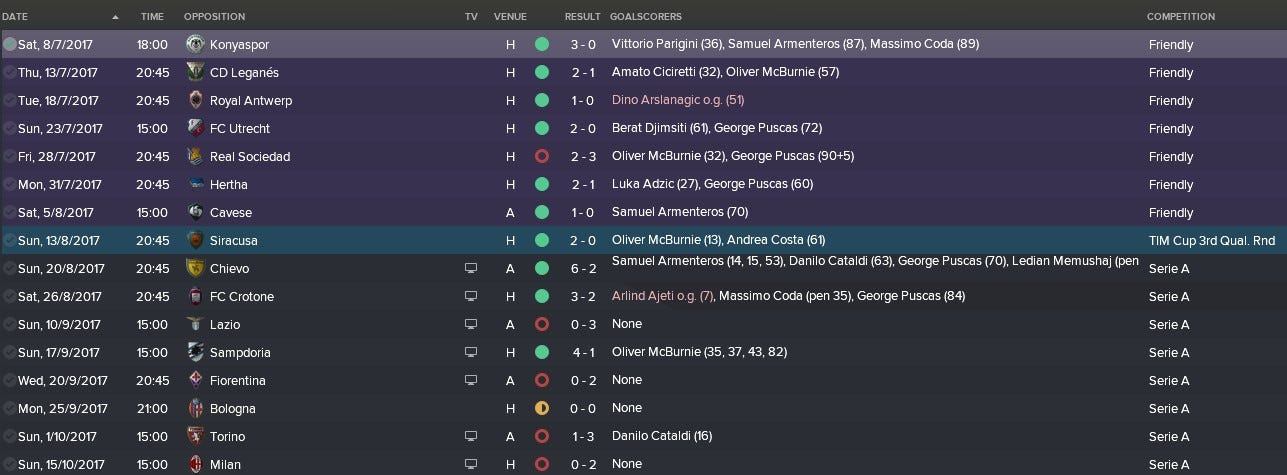Click the red loss indicator for Fiorentina
This screenshot has height=475, width=1287.
542,381
